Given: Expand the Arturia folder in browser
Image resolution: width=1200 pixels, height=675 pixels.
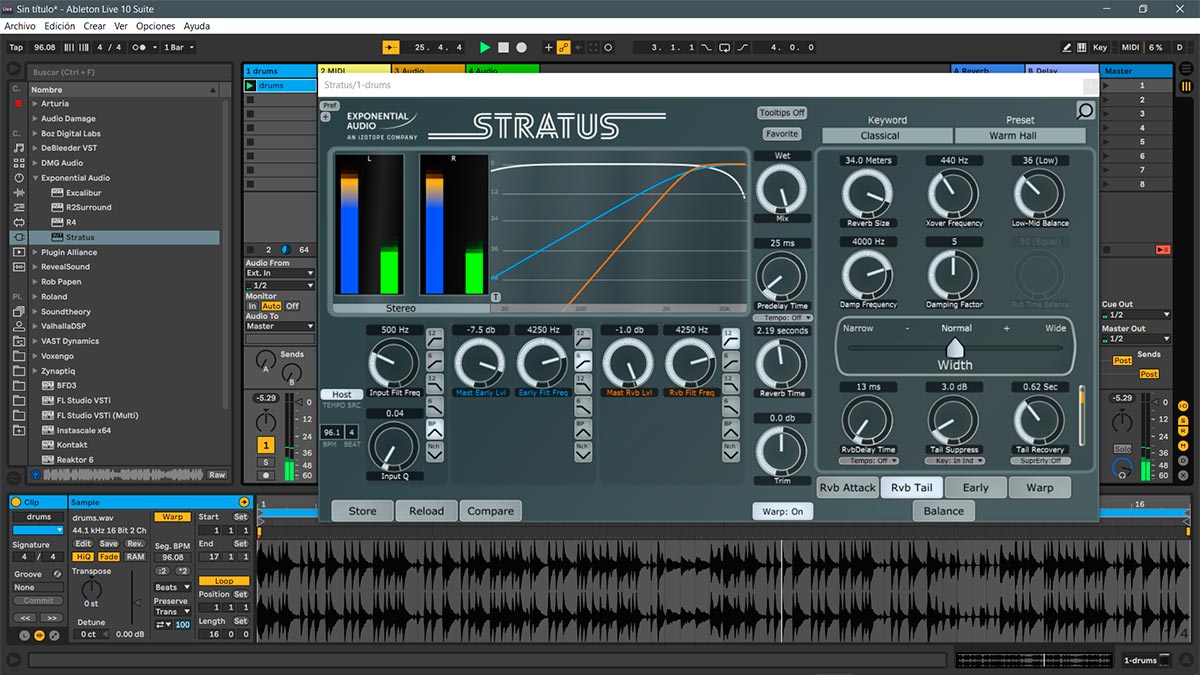Looking at the screenshot, I should (x=34, y=104).
